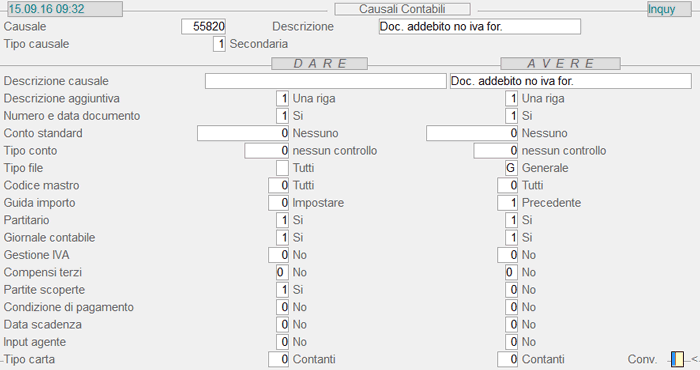Click the top Descrizione field
Screen dimensions: 700x370
(480, 26)
